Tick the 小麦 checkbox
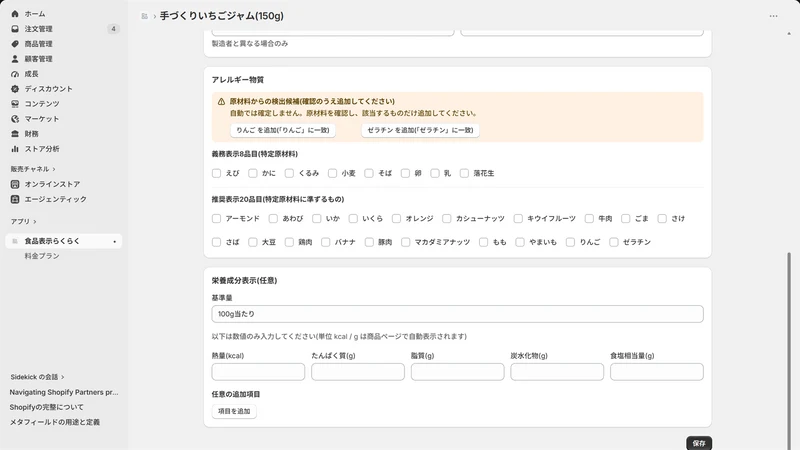 [333, 173]
